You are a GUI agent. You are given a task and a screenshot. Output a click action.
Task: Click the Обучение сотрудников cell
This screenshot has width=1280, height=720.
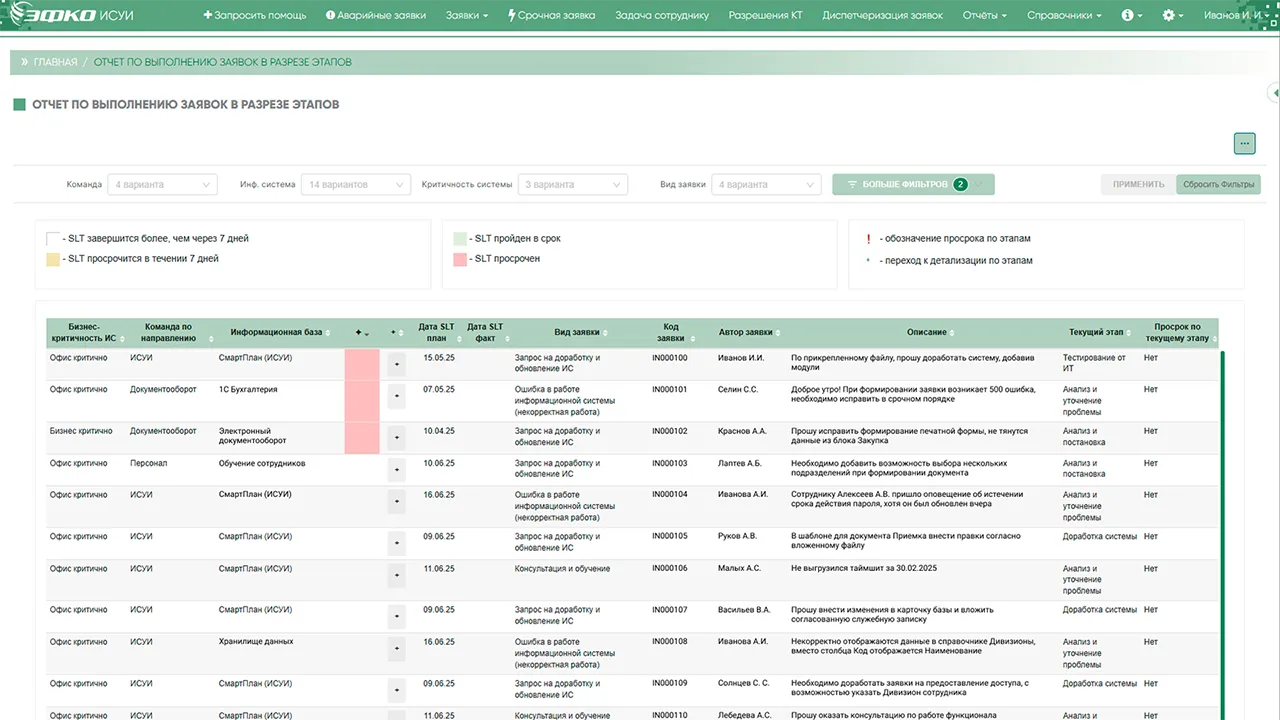(262, 463)
